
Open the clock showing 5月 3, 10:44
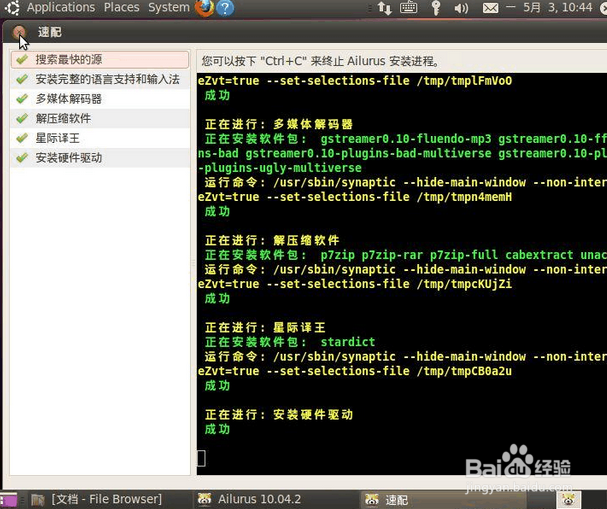tap(557, 7)
